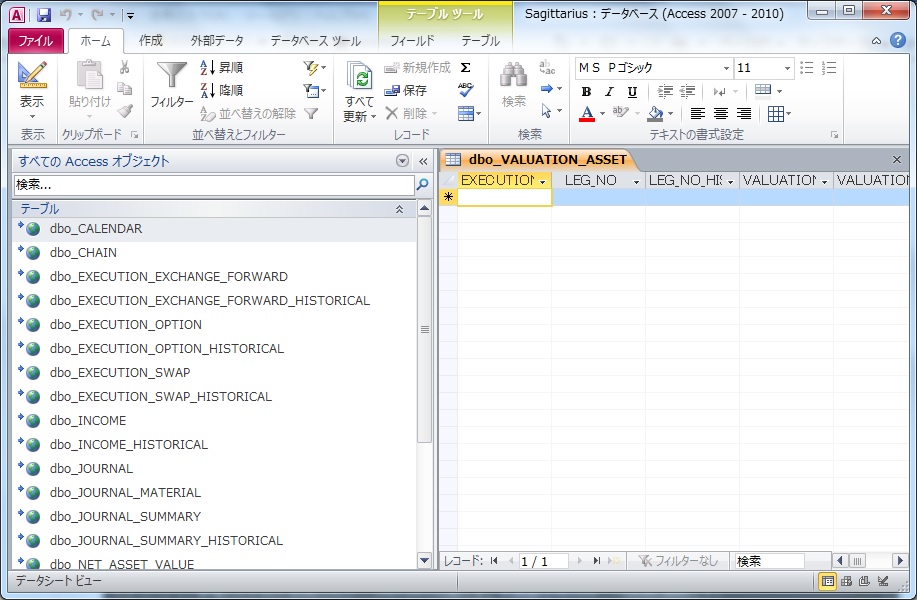Go to last record in navigator
The width and height of the screenshot is (917, 600).
click(x=597, y=561)
